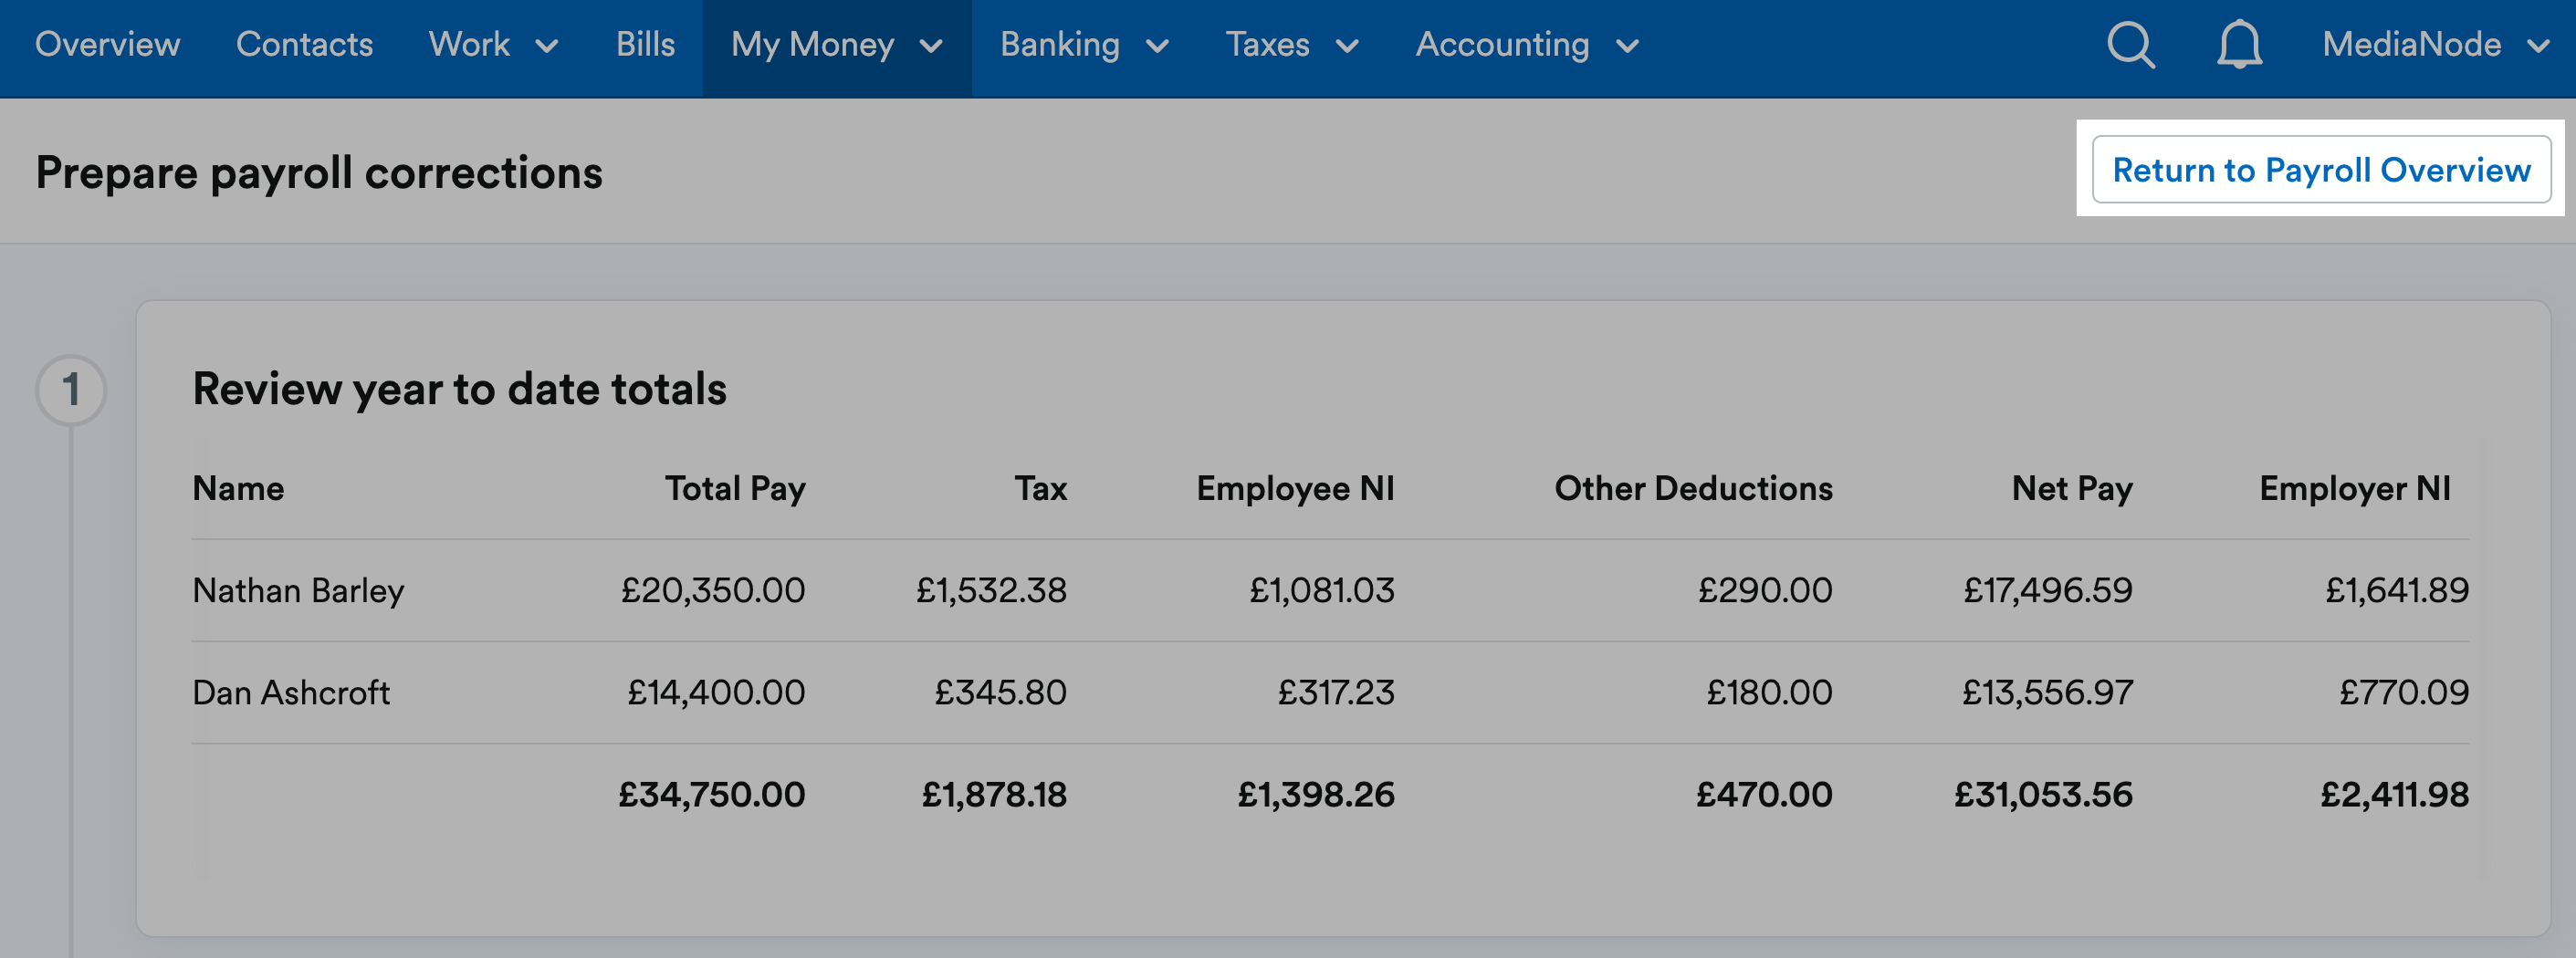
Task: Click the MediaNode account name
Action: coord(2411,45)
